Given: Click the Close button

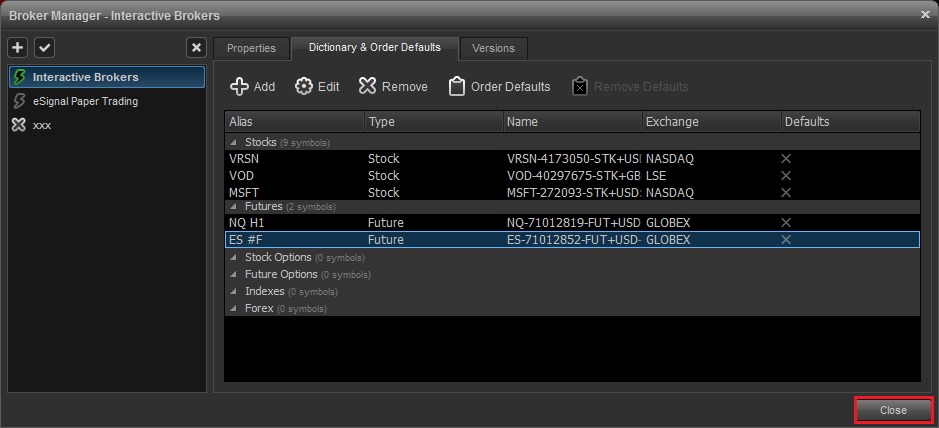Looking at the screenshot, I should [x=893, y=410].
